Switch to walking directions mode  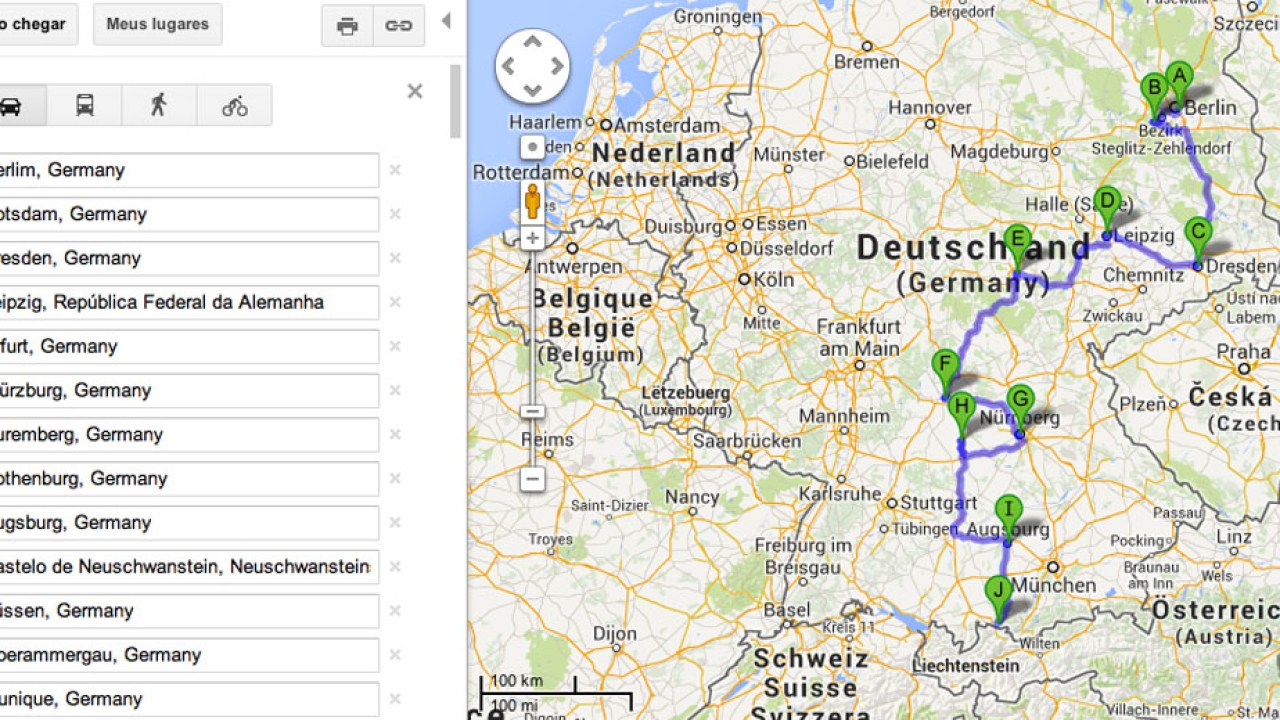click(159, 105)
